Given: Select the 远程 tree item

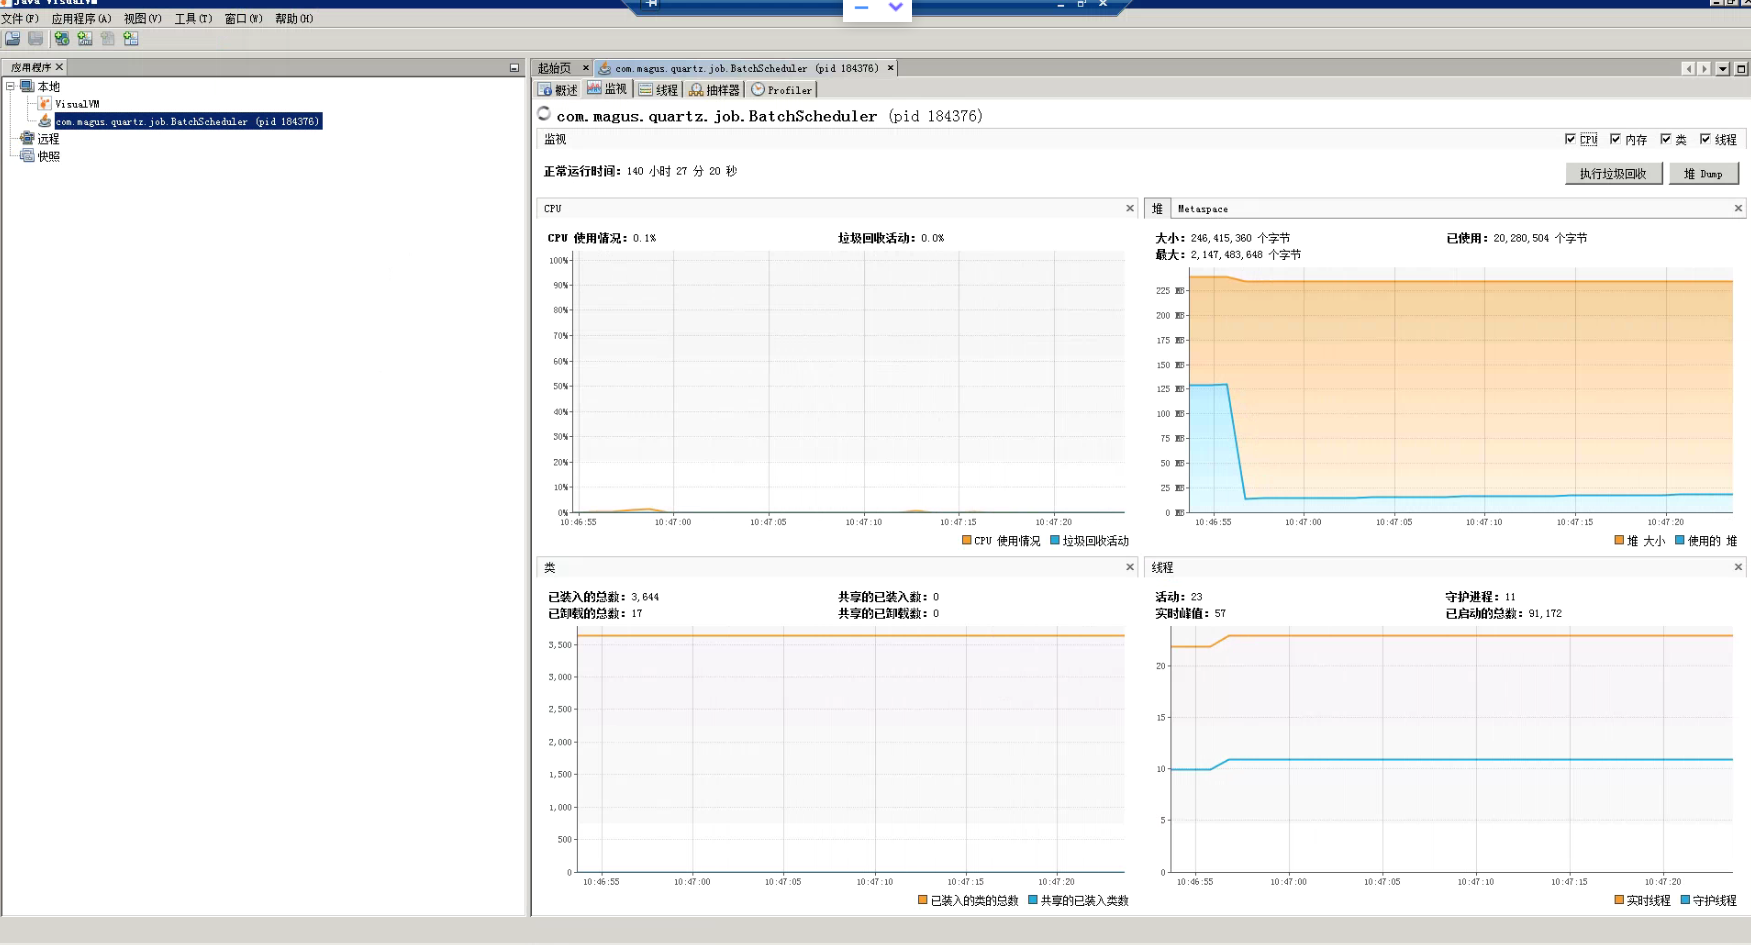Looking at the screenshot, I should tap(48, 139).
